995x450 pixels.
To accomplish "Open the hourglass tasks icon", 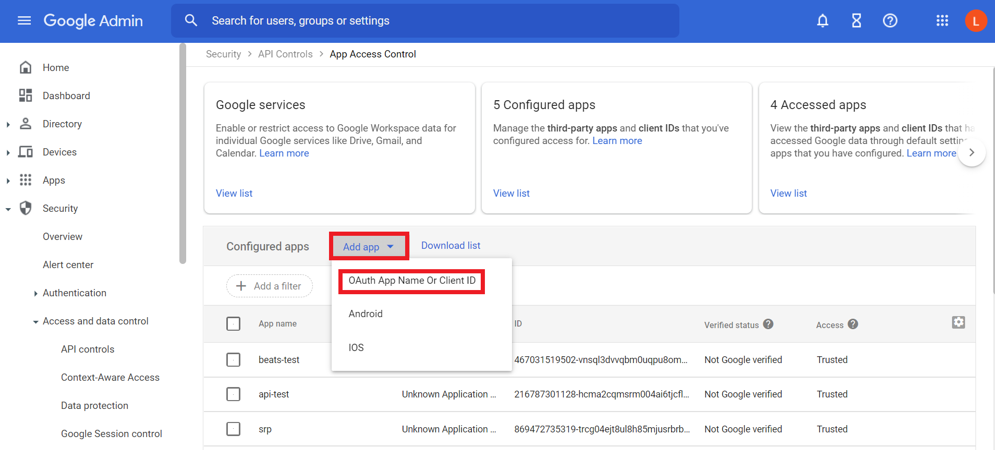I will pyautogui.click(x=856, y=21).
